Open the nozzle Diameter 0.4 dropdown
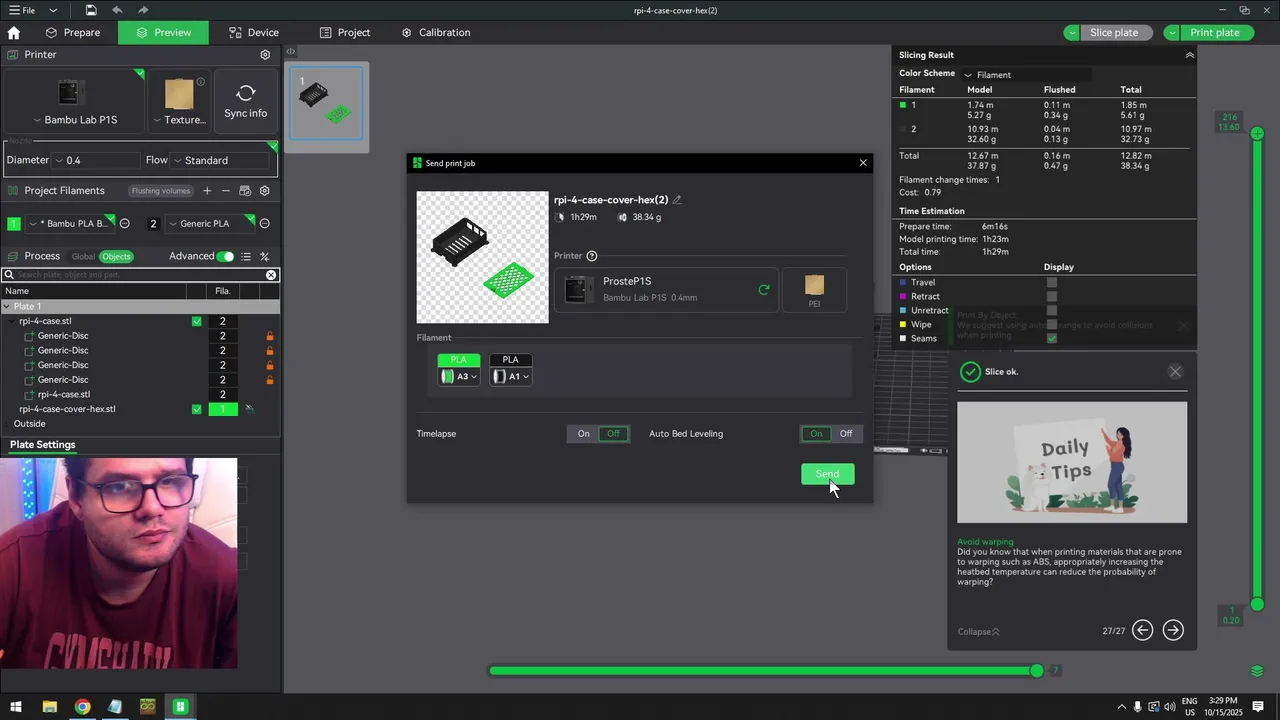The width and height of the screenshot is (1280, 720). pyautogui.click(x=97, y=160)
